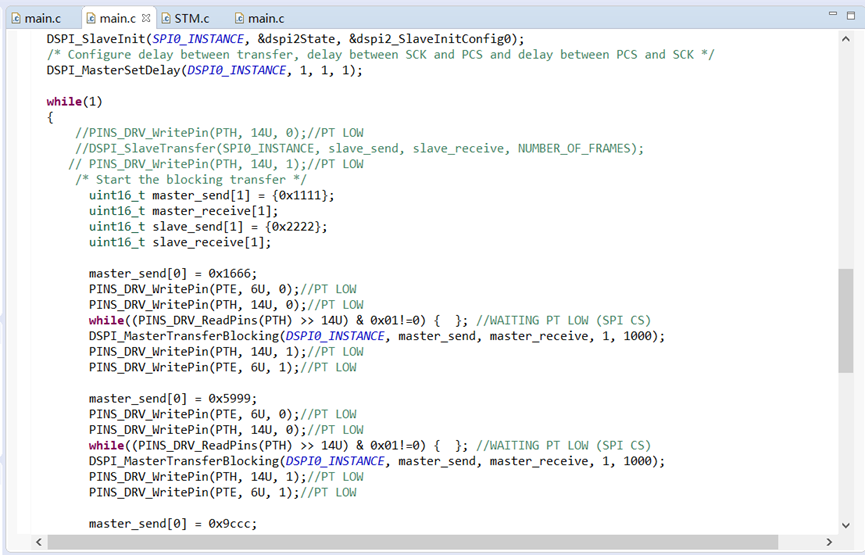Click the master_send[0] = 0x9ccc line

click(x=173, y=524)
